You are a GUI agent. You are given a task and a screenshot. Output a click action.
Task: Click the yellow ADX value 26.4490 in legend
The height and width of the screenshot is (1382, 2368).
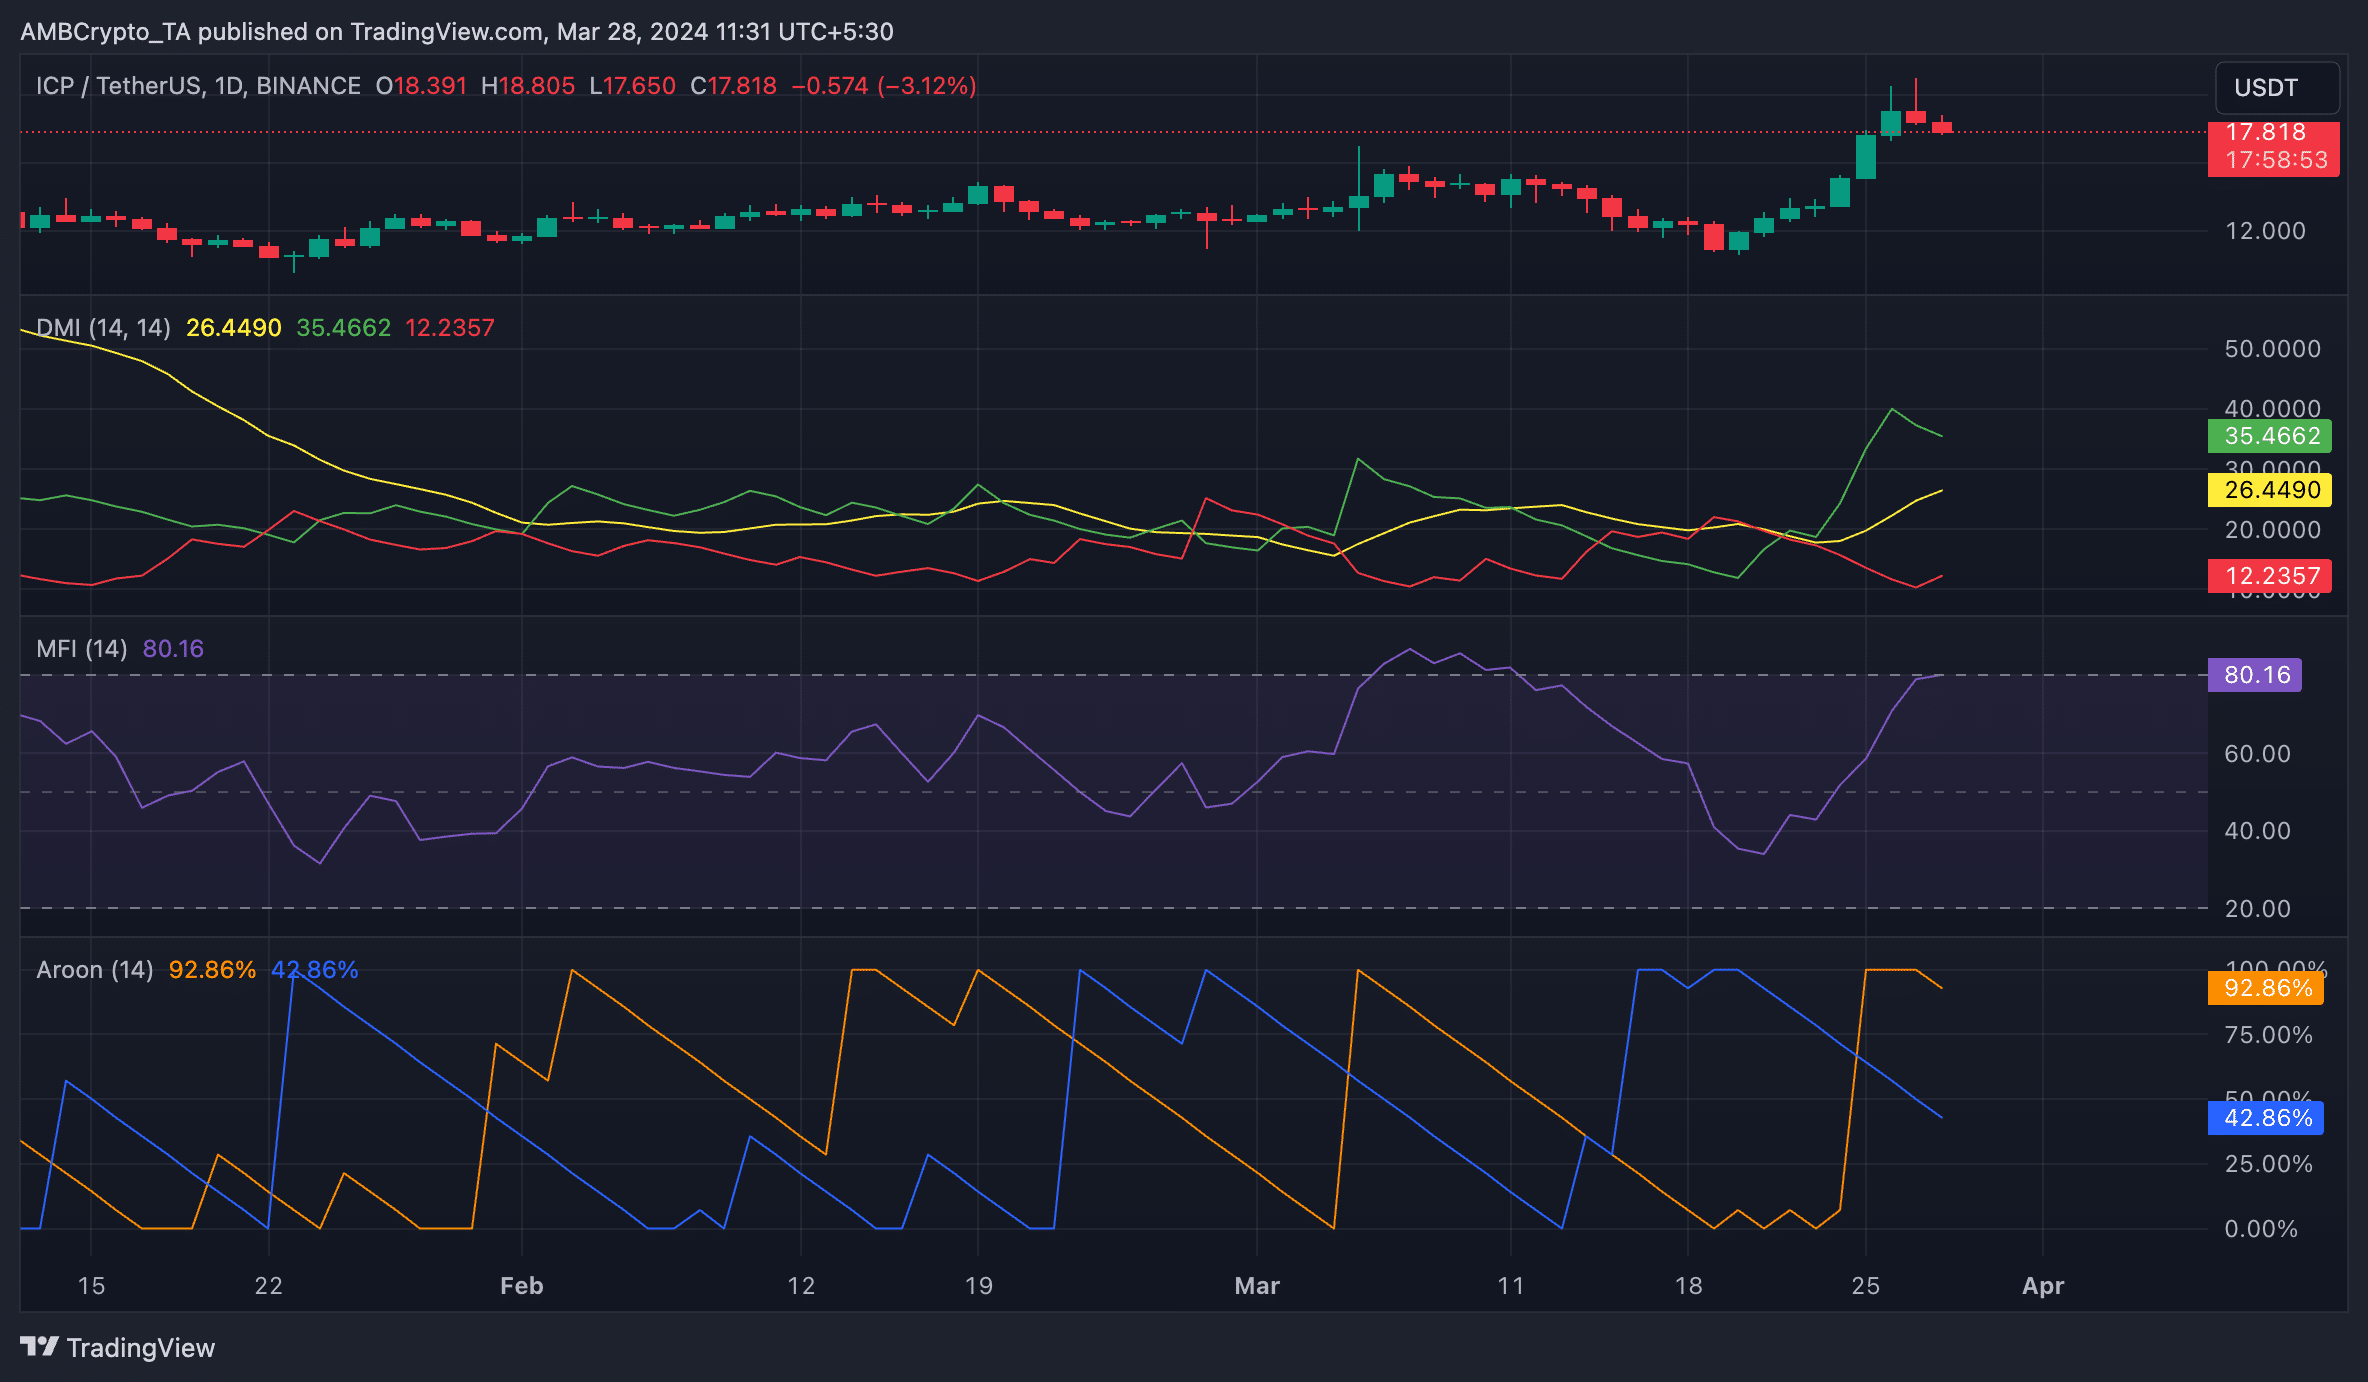point(234,328)
